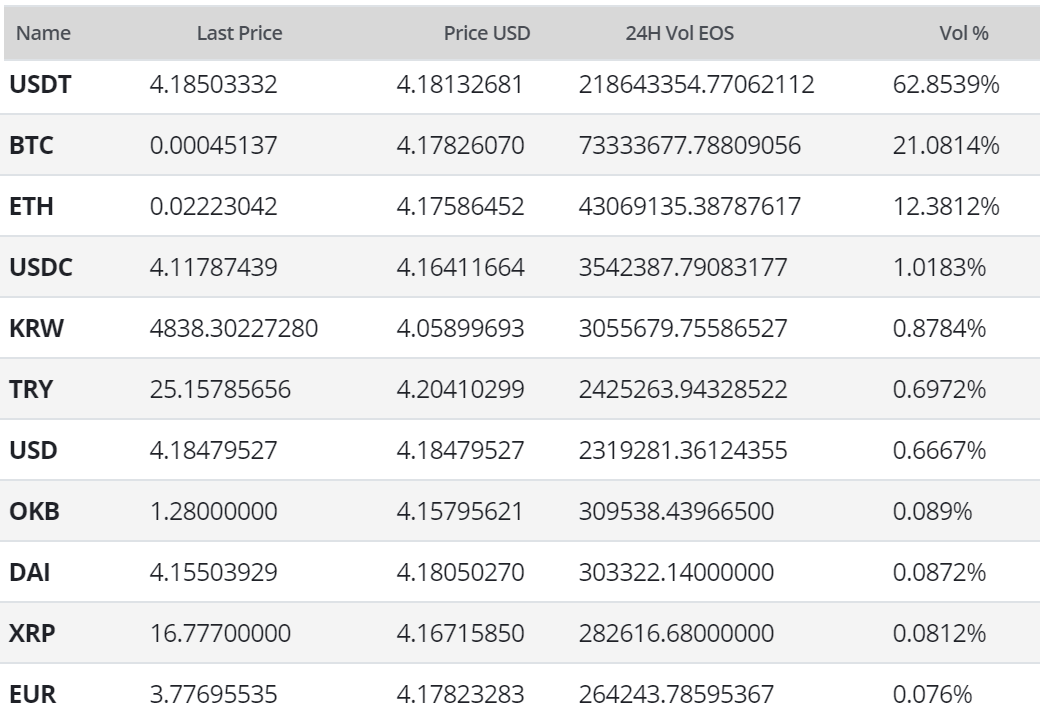The height and width of the screenshot is (722, 1040).
Task: Click the USD price 4.17823283
Action: pyautogui.click(x=460, y=695)
